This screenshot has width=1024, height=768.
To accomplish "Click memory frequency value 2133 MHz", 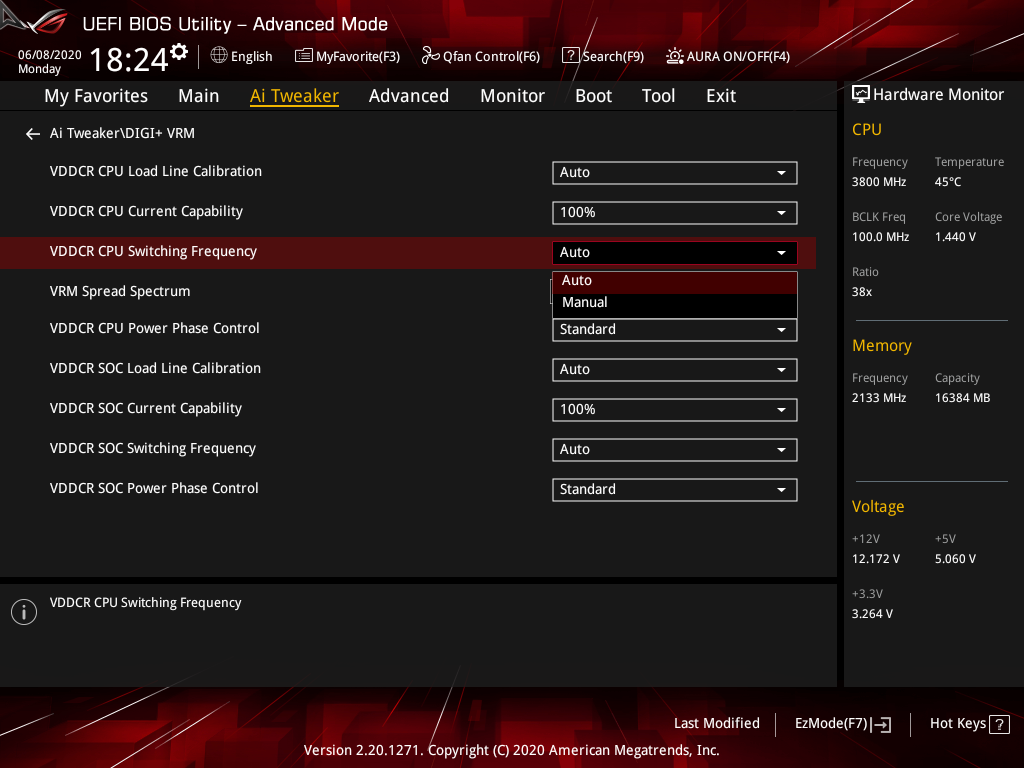I will 879,398.
